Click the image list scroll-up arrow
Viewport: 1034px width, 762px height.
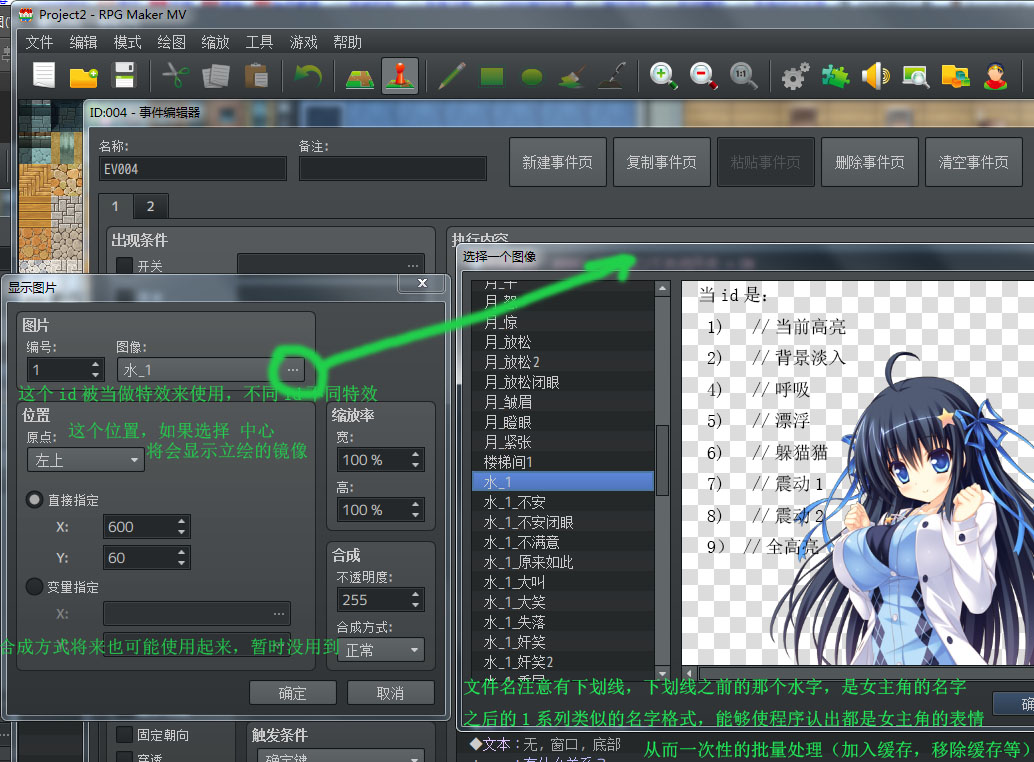(x=662, y=288)
